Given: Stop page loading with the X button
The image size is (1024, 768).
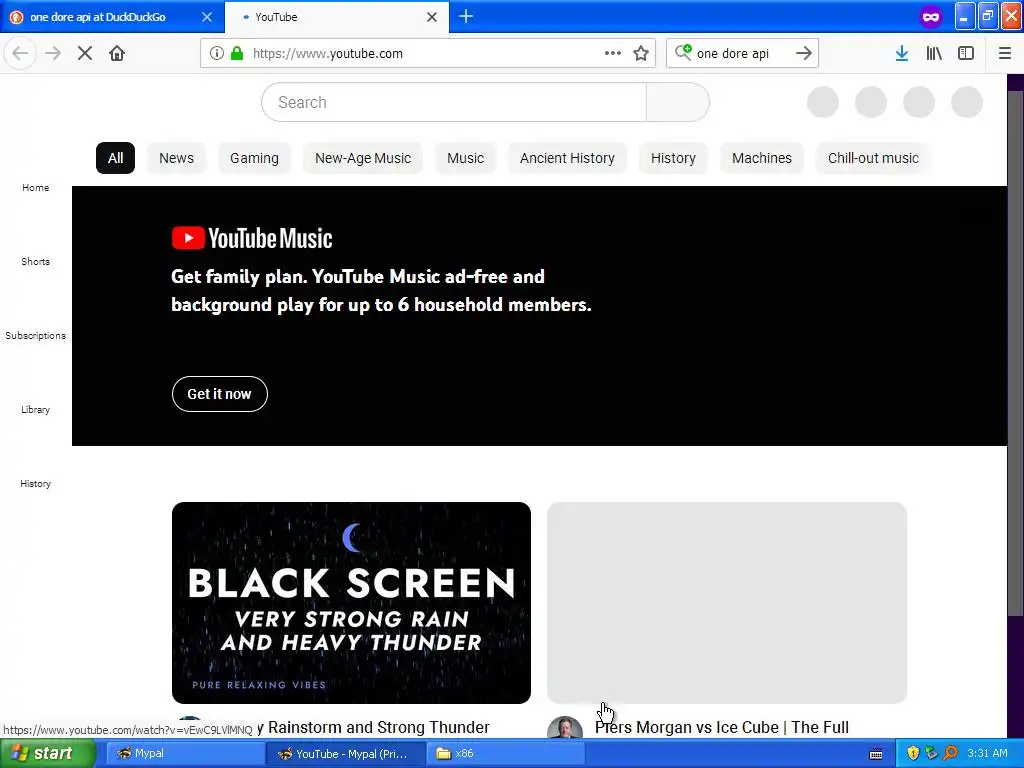Looking at the screenshot, I should point(85,53).
